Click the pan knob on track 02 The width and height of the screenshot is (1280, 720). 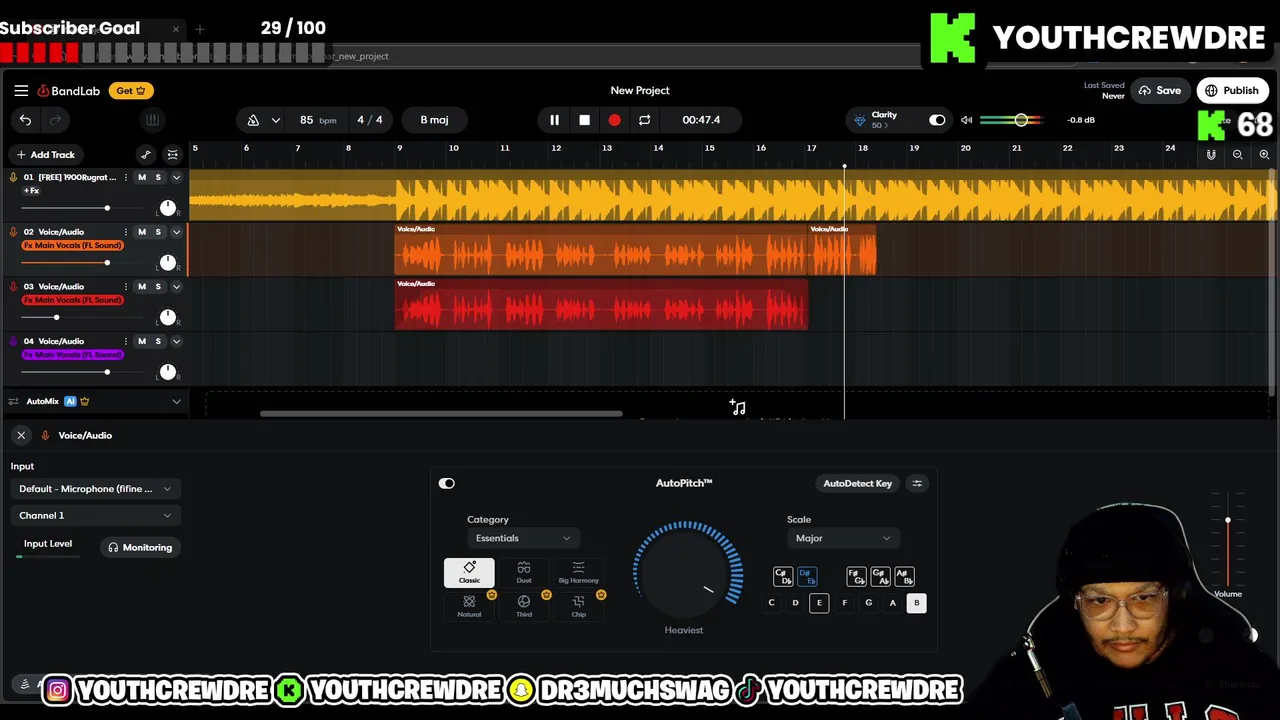(168, 263)
